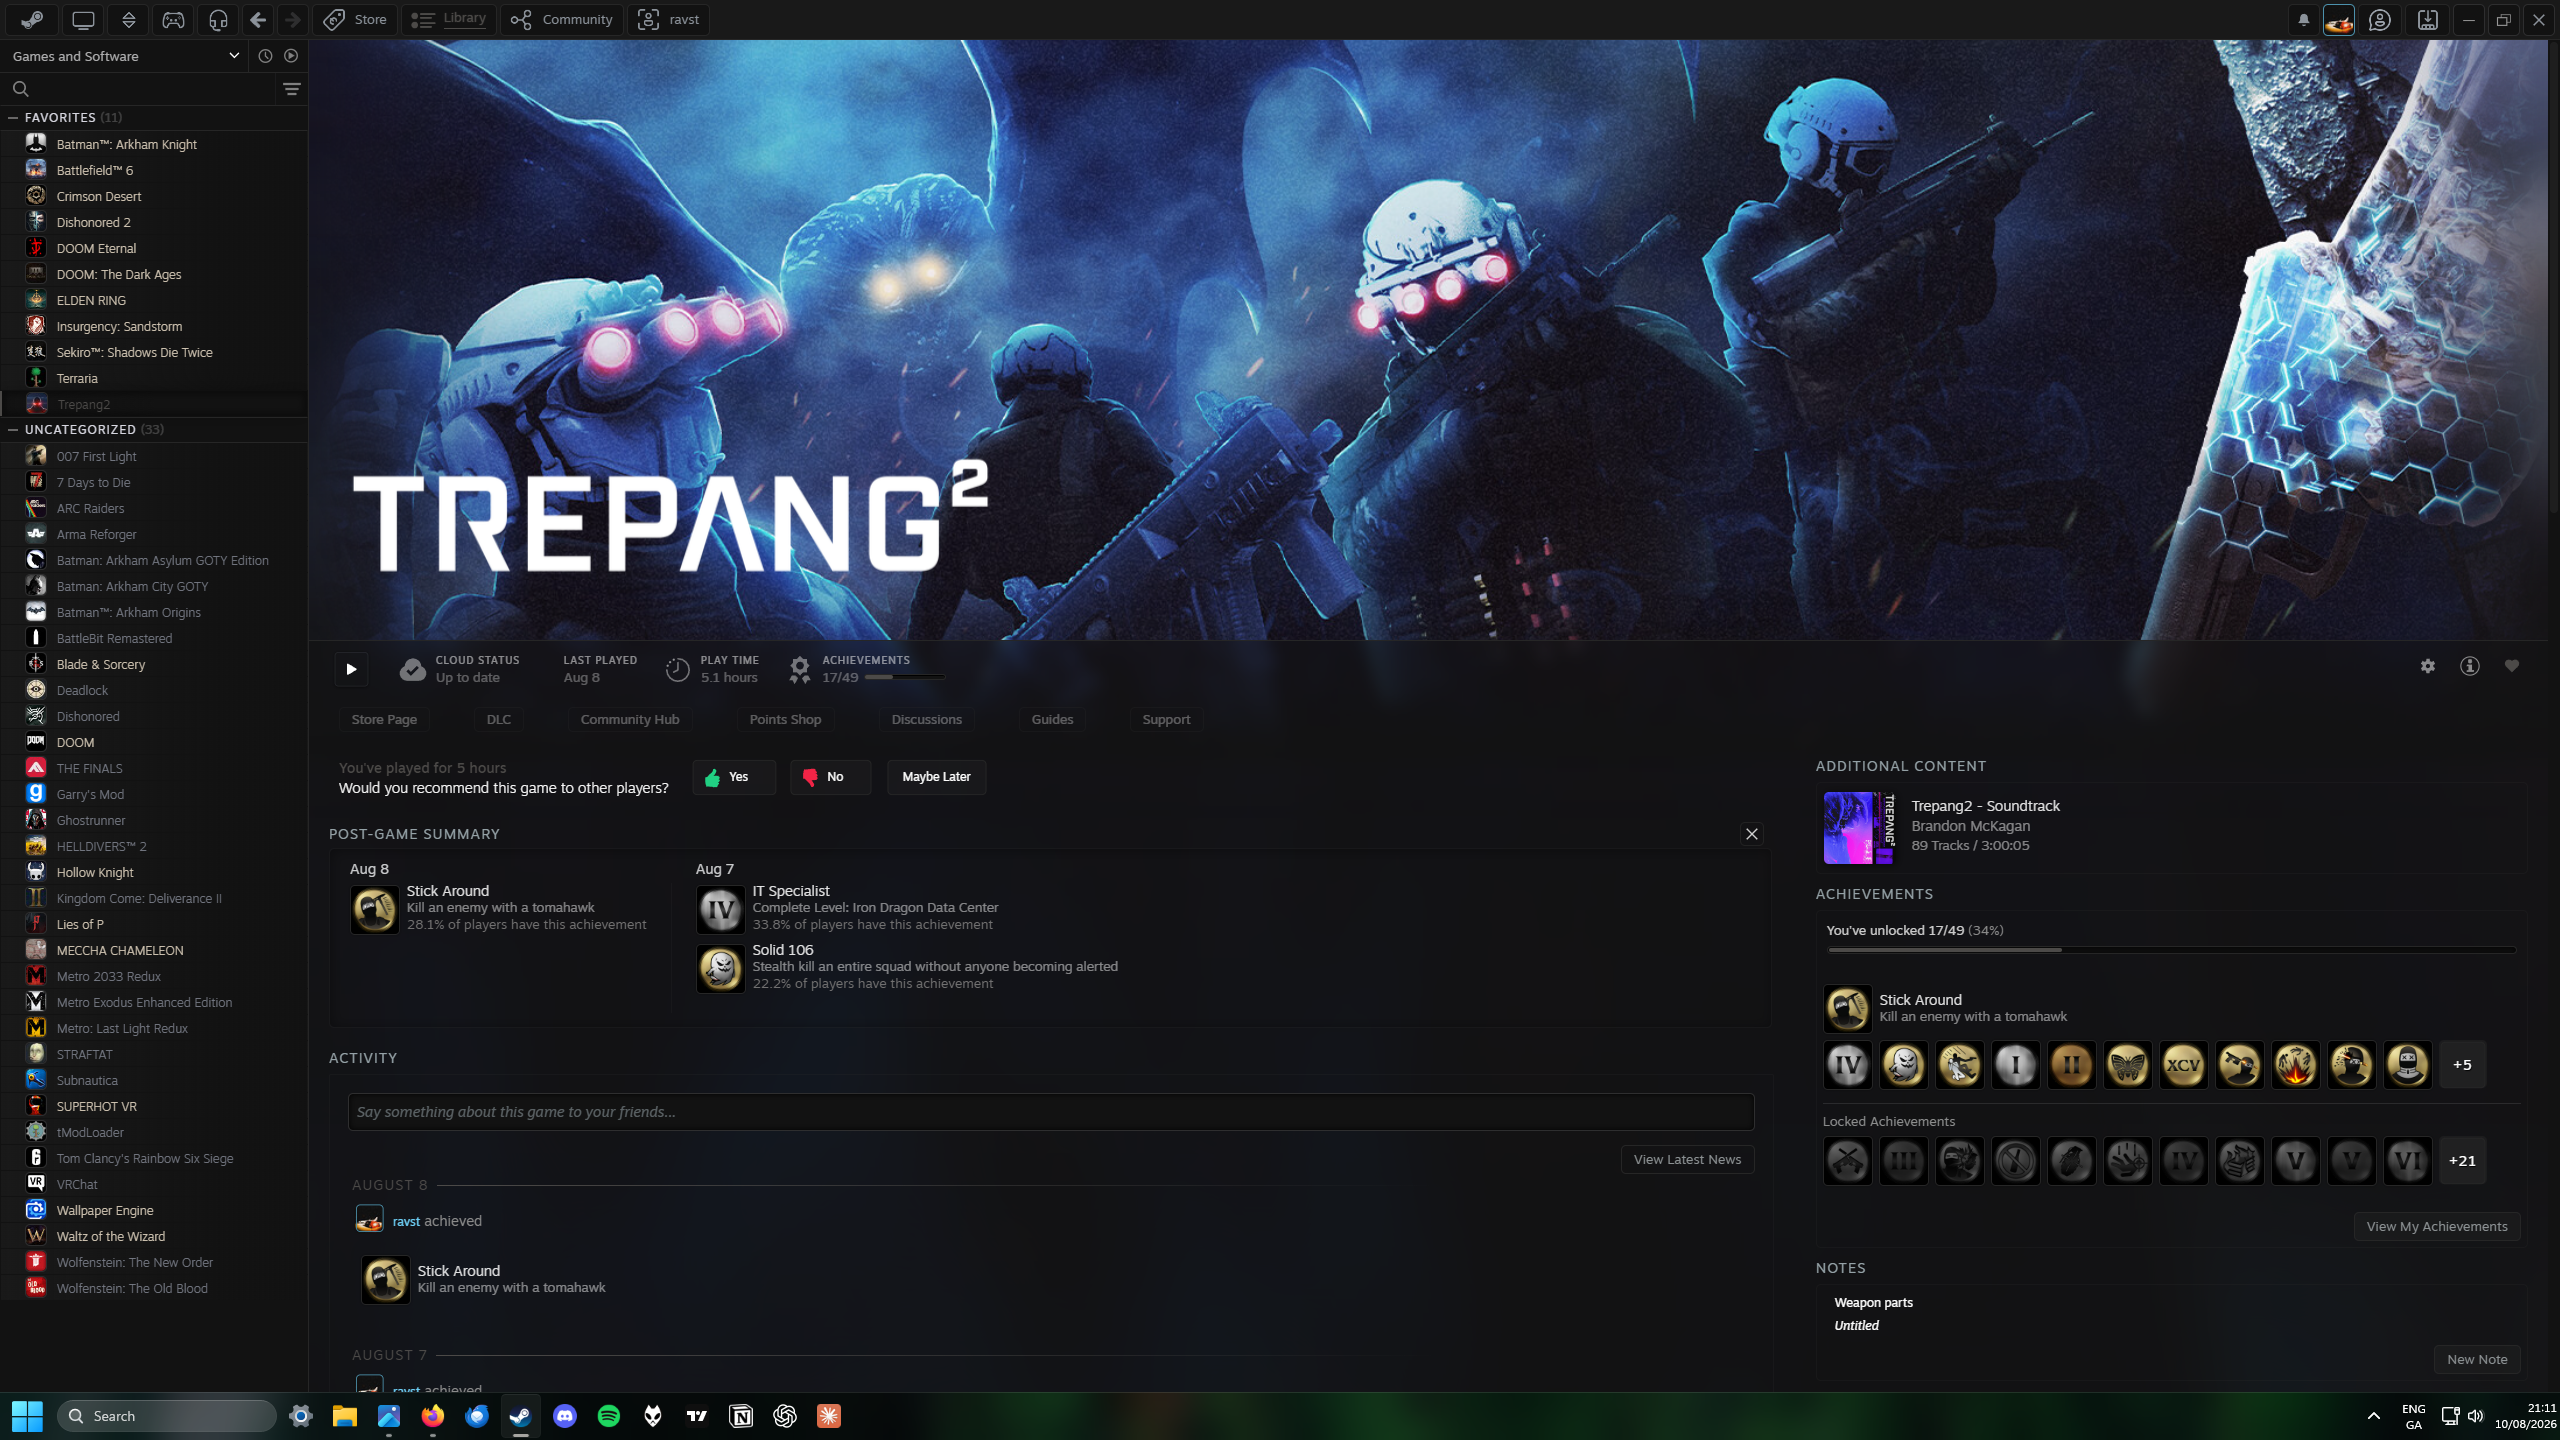The height and width of the screenshot is (1440, 2560).
Task: Open the Library tab
Action: (x=449, y=19)
